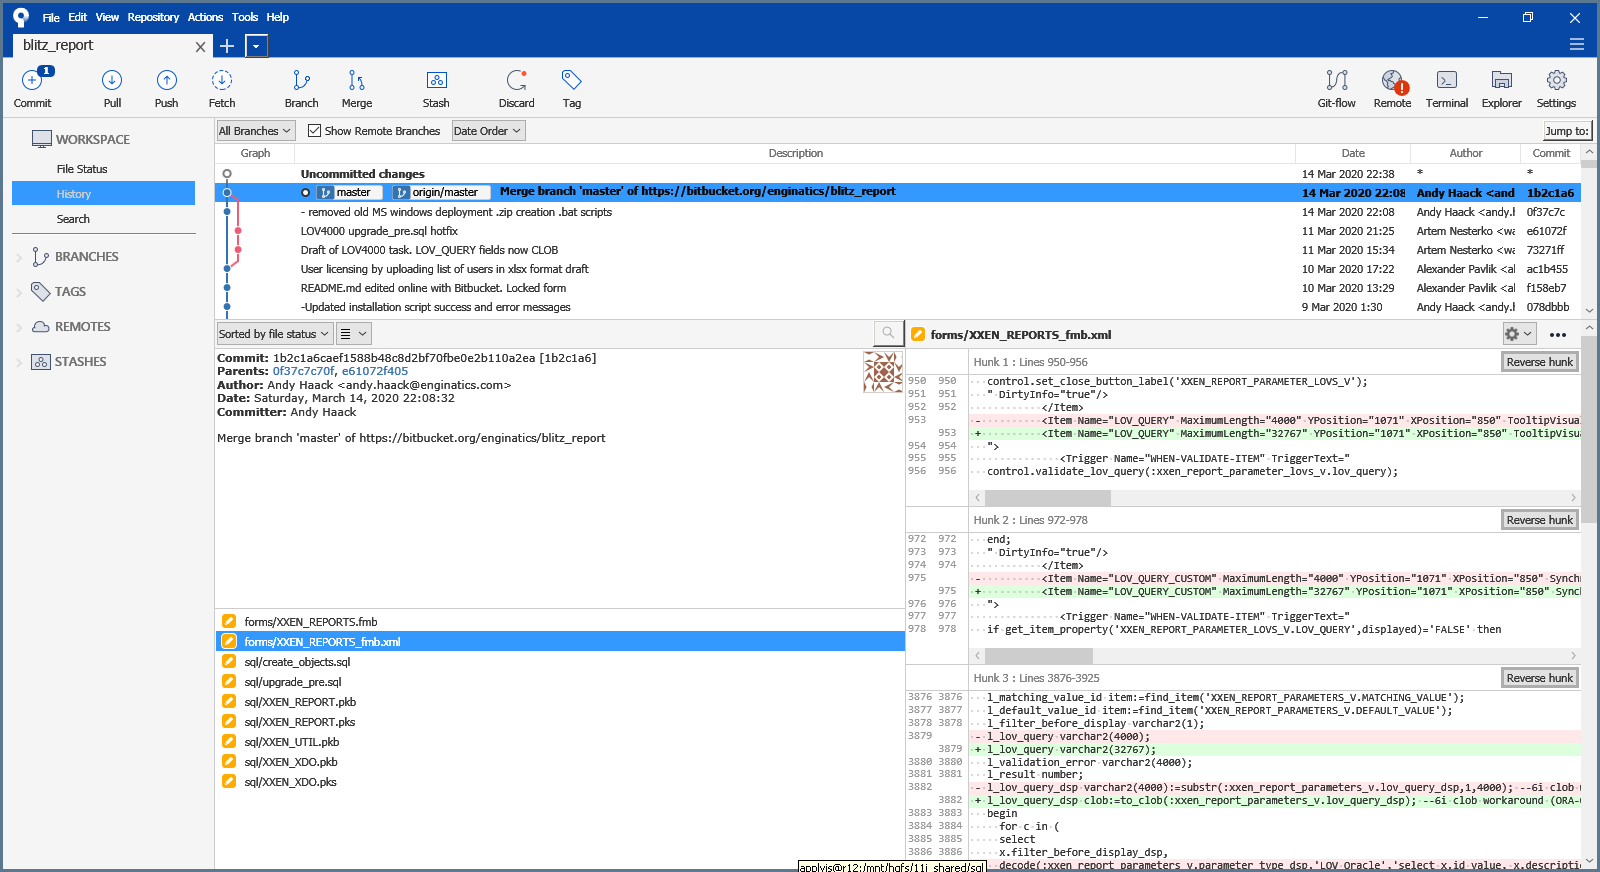The height and width of the screenshot is (872, 1600).
Task: Launch the Terminal
Action: coord(1446,87)
